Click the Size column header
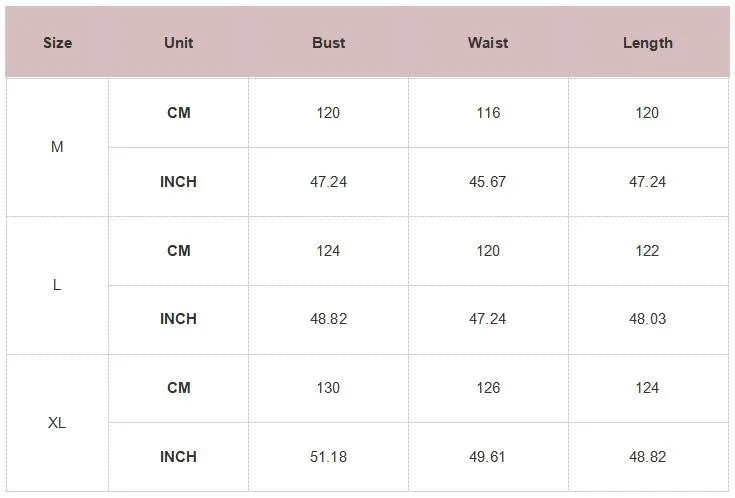This screenshot has width=735, height=498. coord(57,43)
